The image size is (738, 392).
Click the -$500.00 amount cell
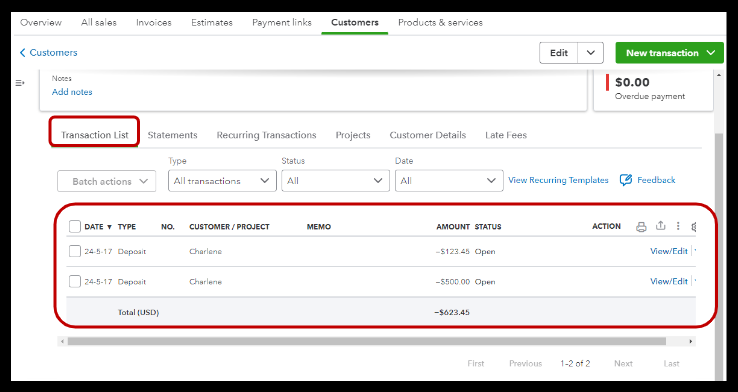tap(452, 282)
